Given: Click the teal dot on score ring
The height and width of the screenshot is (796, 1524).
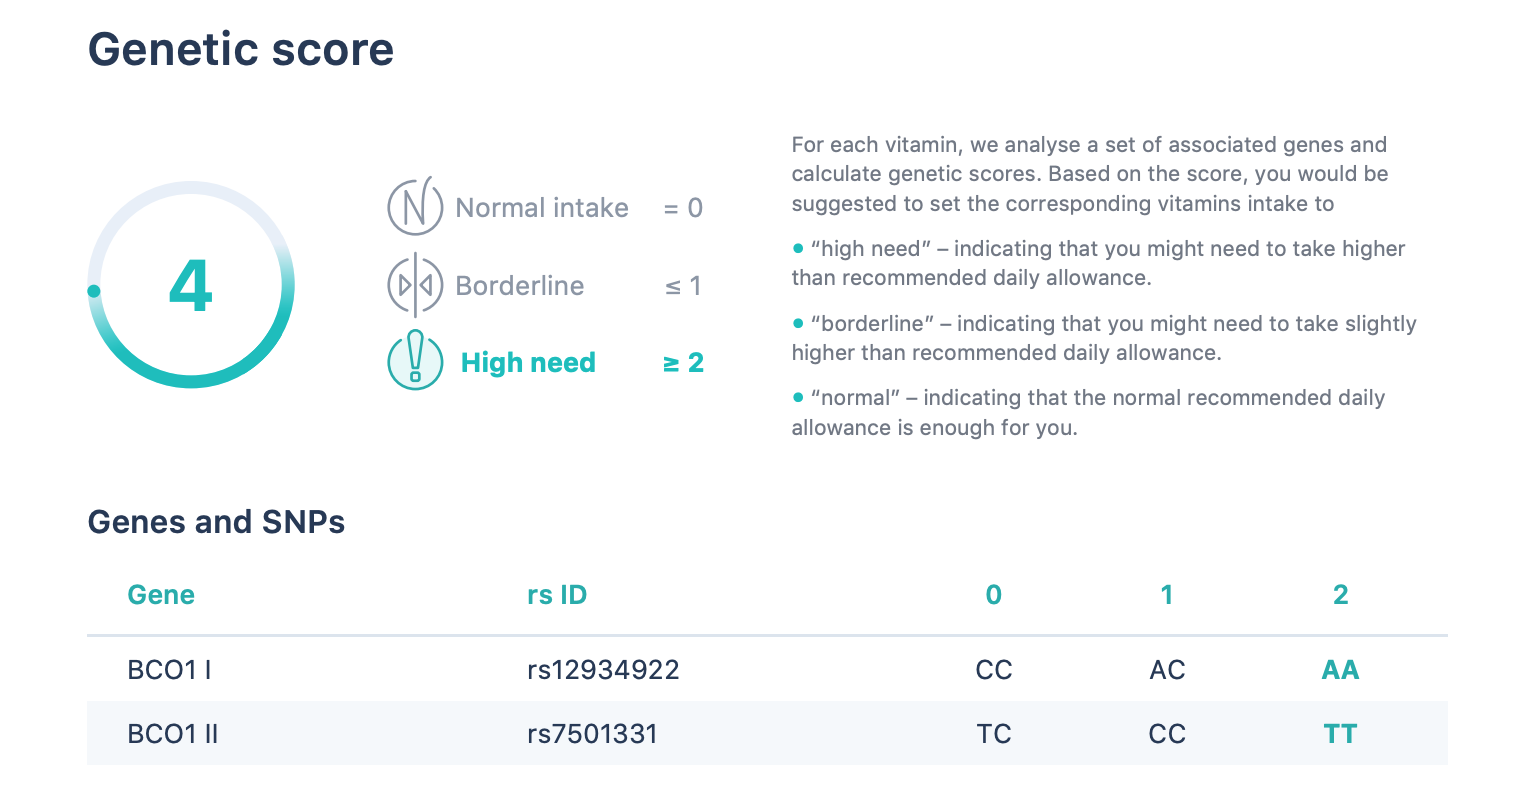Looking at the screenshot, I should point(94,291).
